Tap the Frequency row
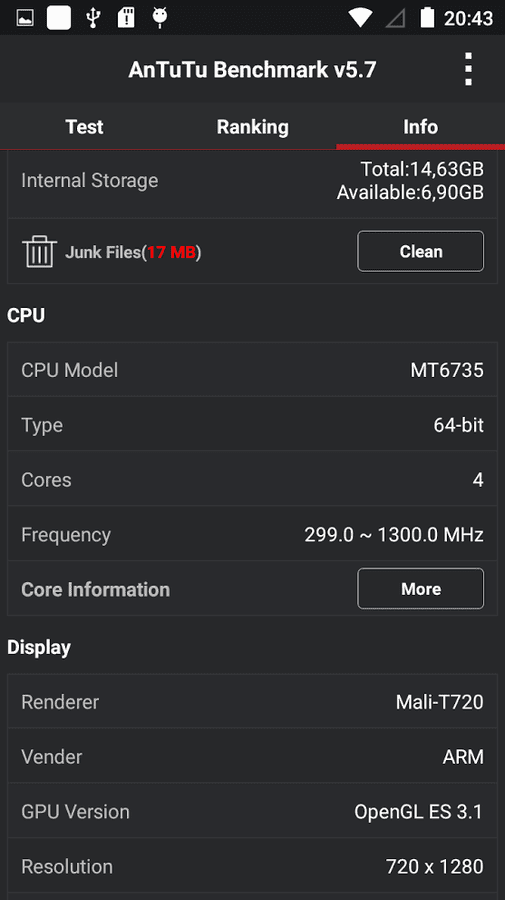The image size is (505, 900). [x=252, y=534]
